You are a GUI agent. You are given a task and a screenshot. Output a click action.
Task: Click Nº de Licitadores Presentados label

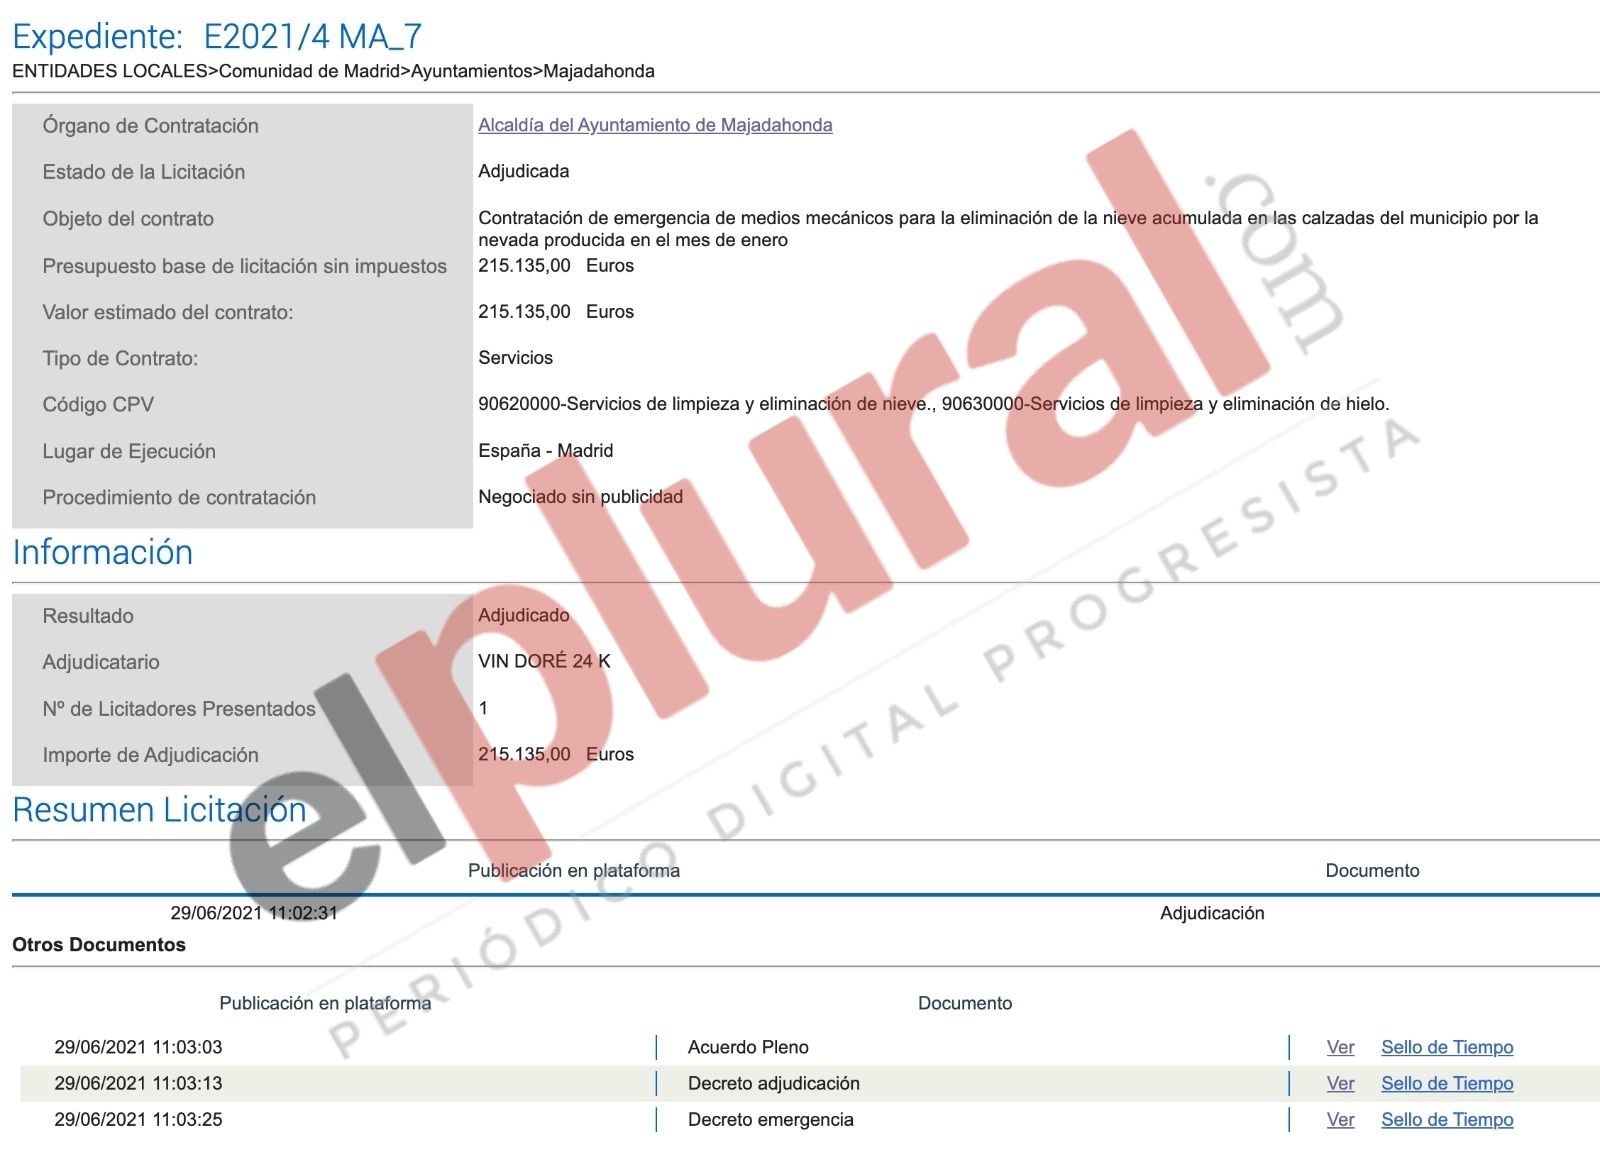click(x=179, y=708)
